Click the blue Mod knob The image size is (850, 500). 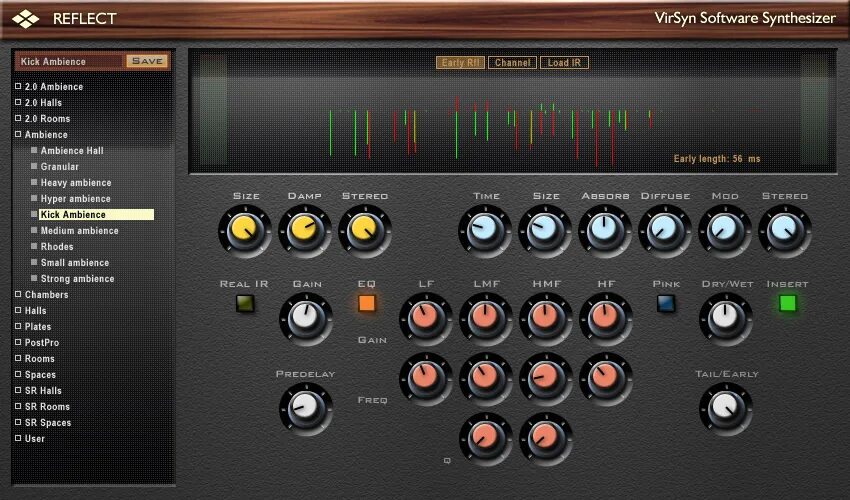(725, 230)
